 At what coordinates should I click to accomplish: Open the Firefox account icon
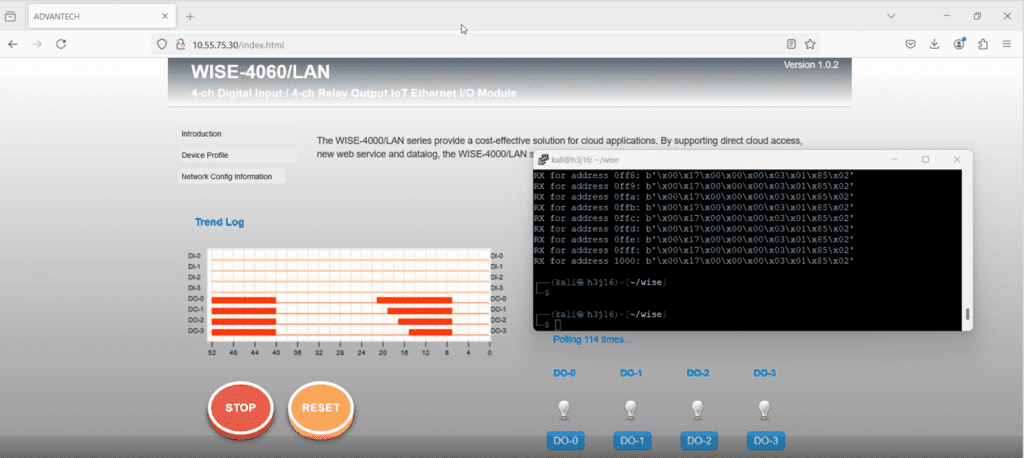pyautogui.click(x=959, y=44)
